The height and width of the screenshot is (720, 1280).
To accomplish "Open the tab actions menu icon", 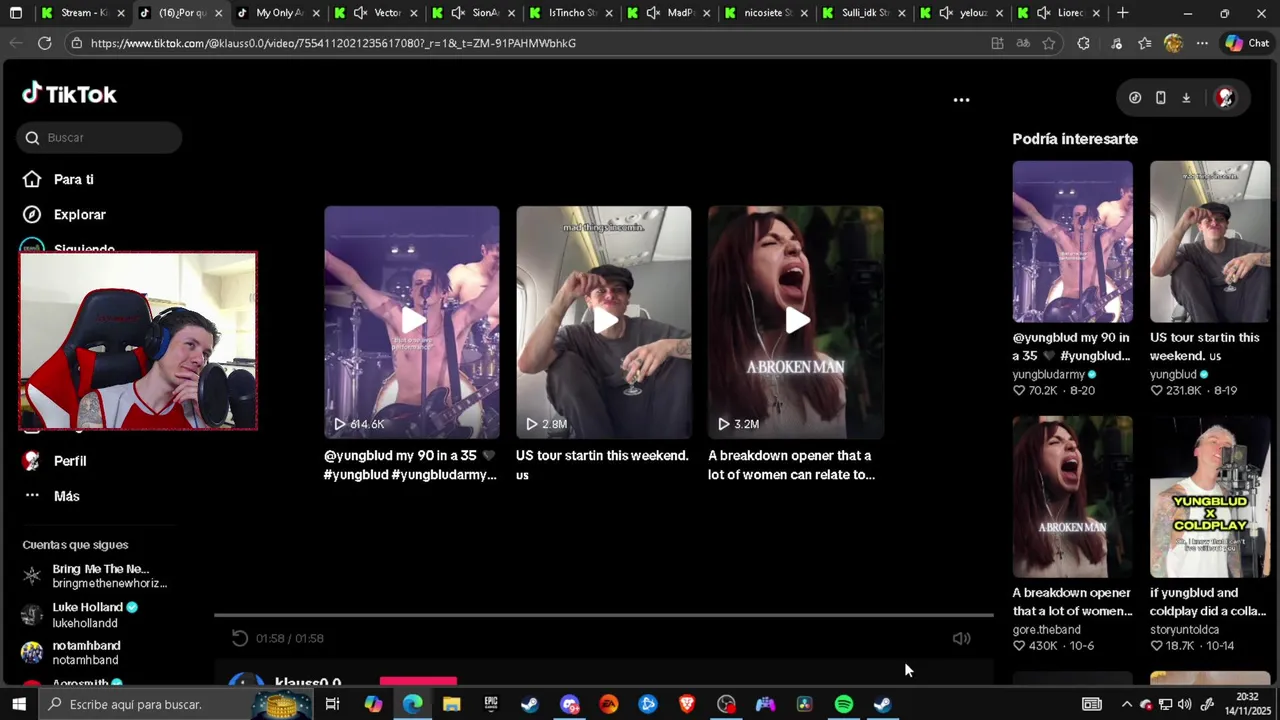I will click(x=15, y=13).
